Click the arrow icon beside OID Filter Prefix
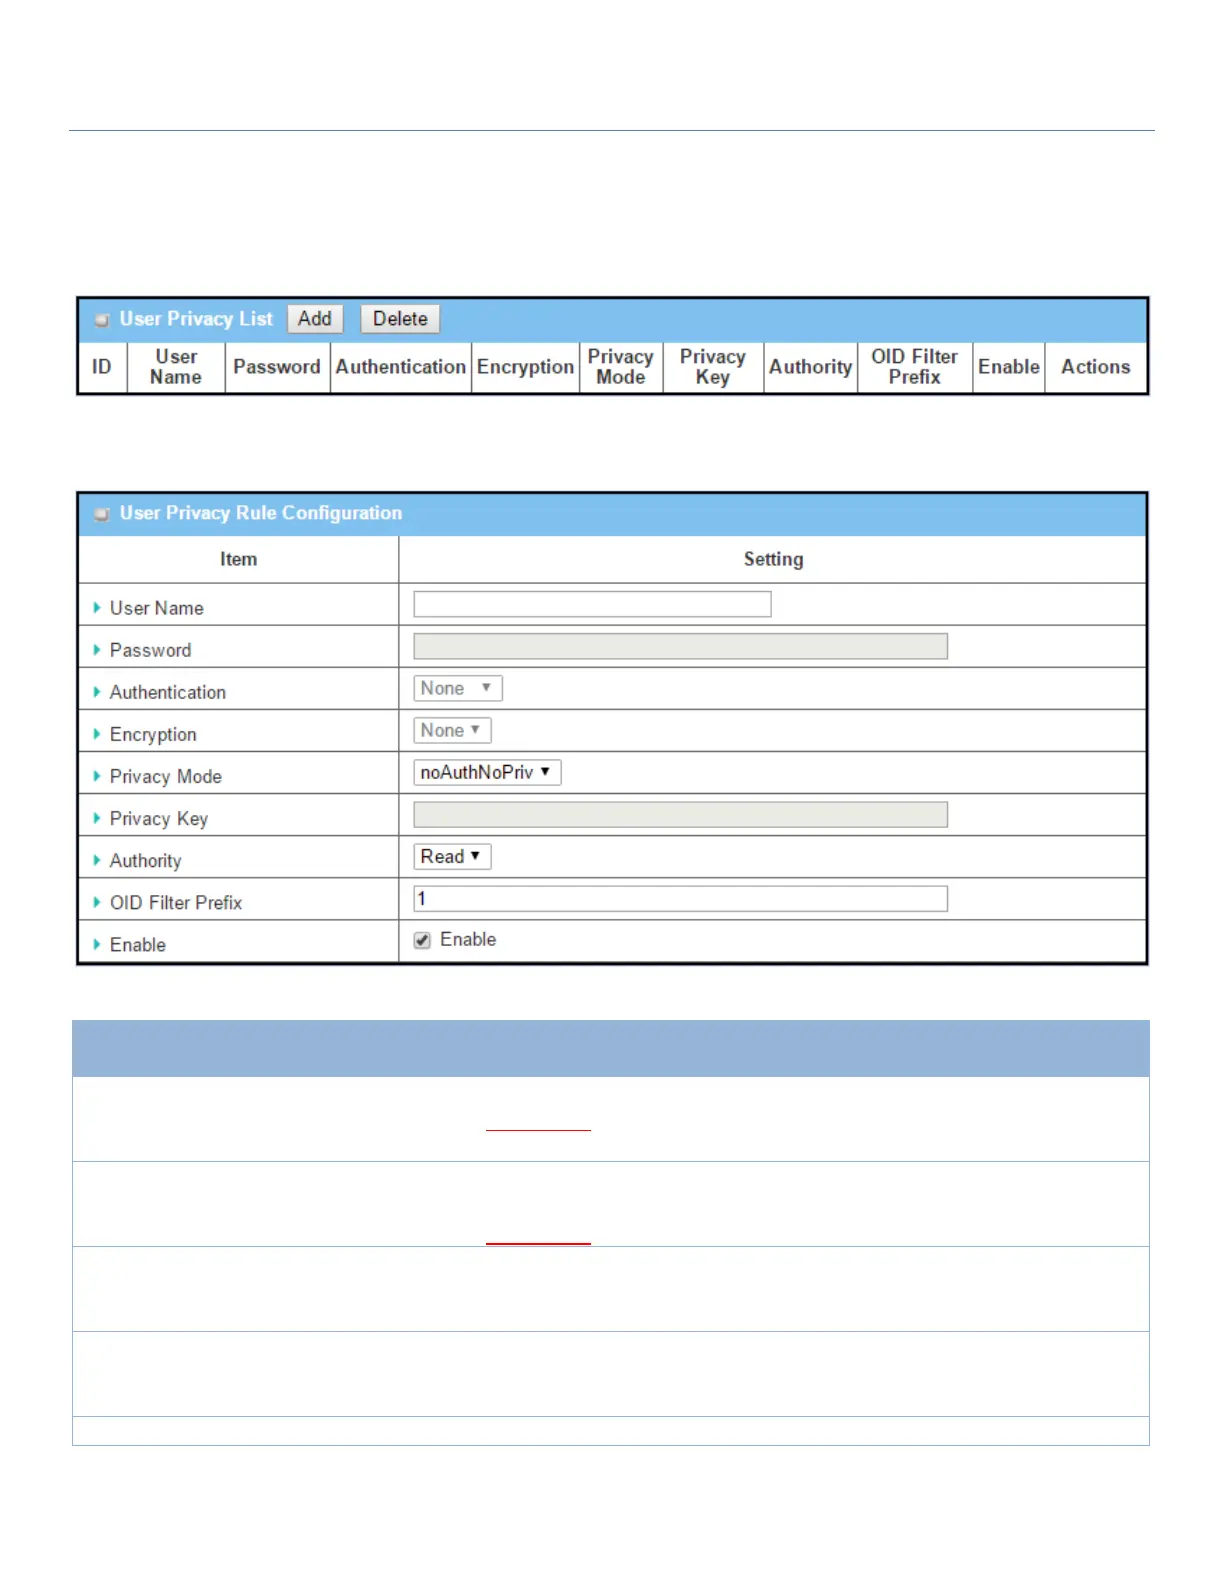This screenshot has width=1224, height=1584. pos(97,901)
